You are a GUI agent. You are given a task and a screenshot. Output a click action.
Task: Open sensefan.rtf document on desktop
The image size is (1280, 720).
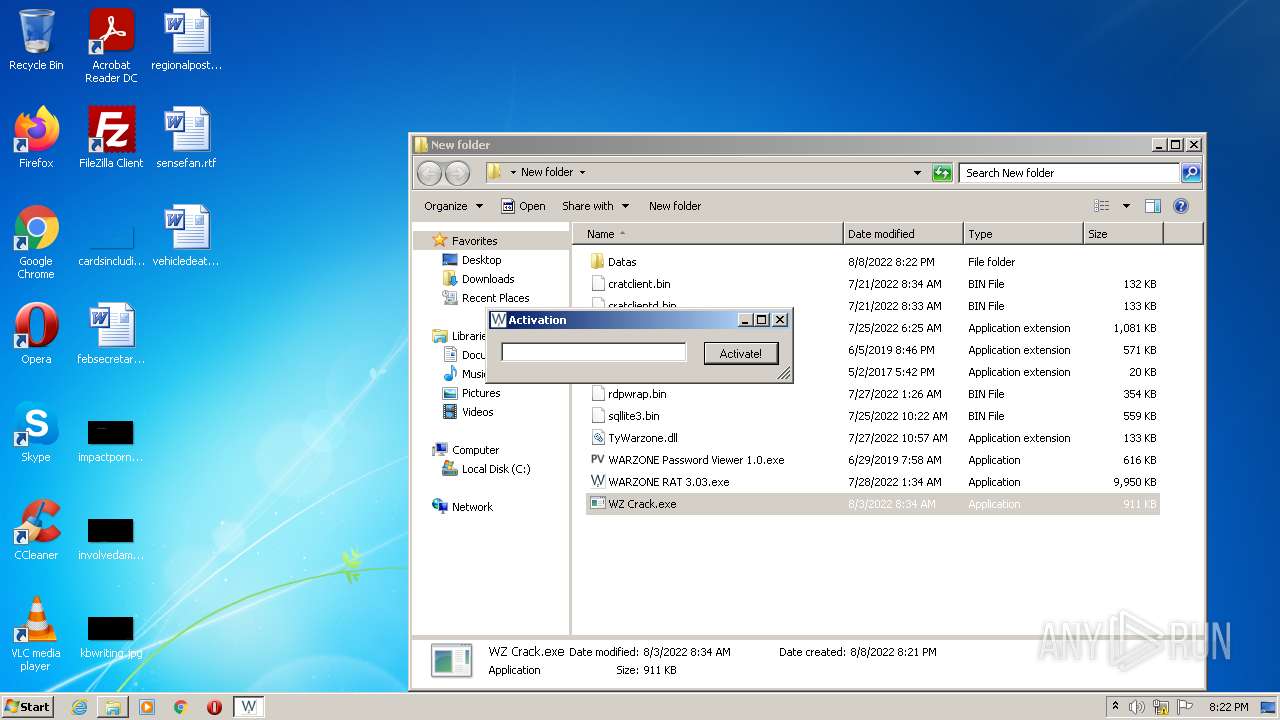tap(186, 138)
